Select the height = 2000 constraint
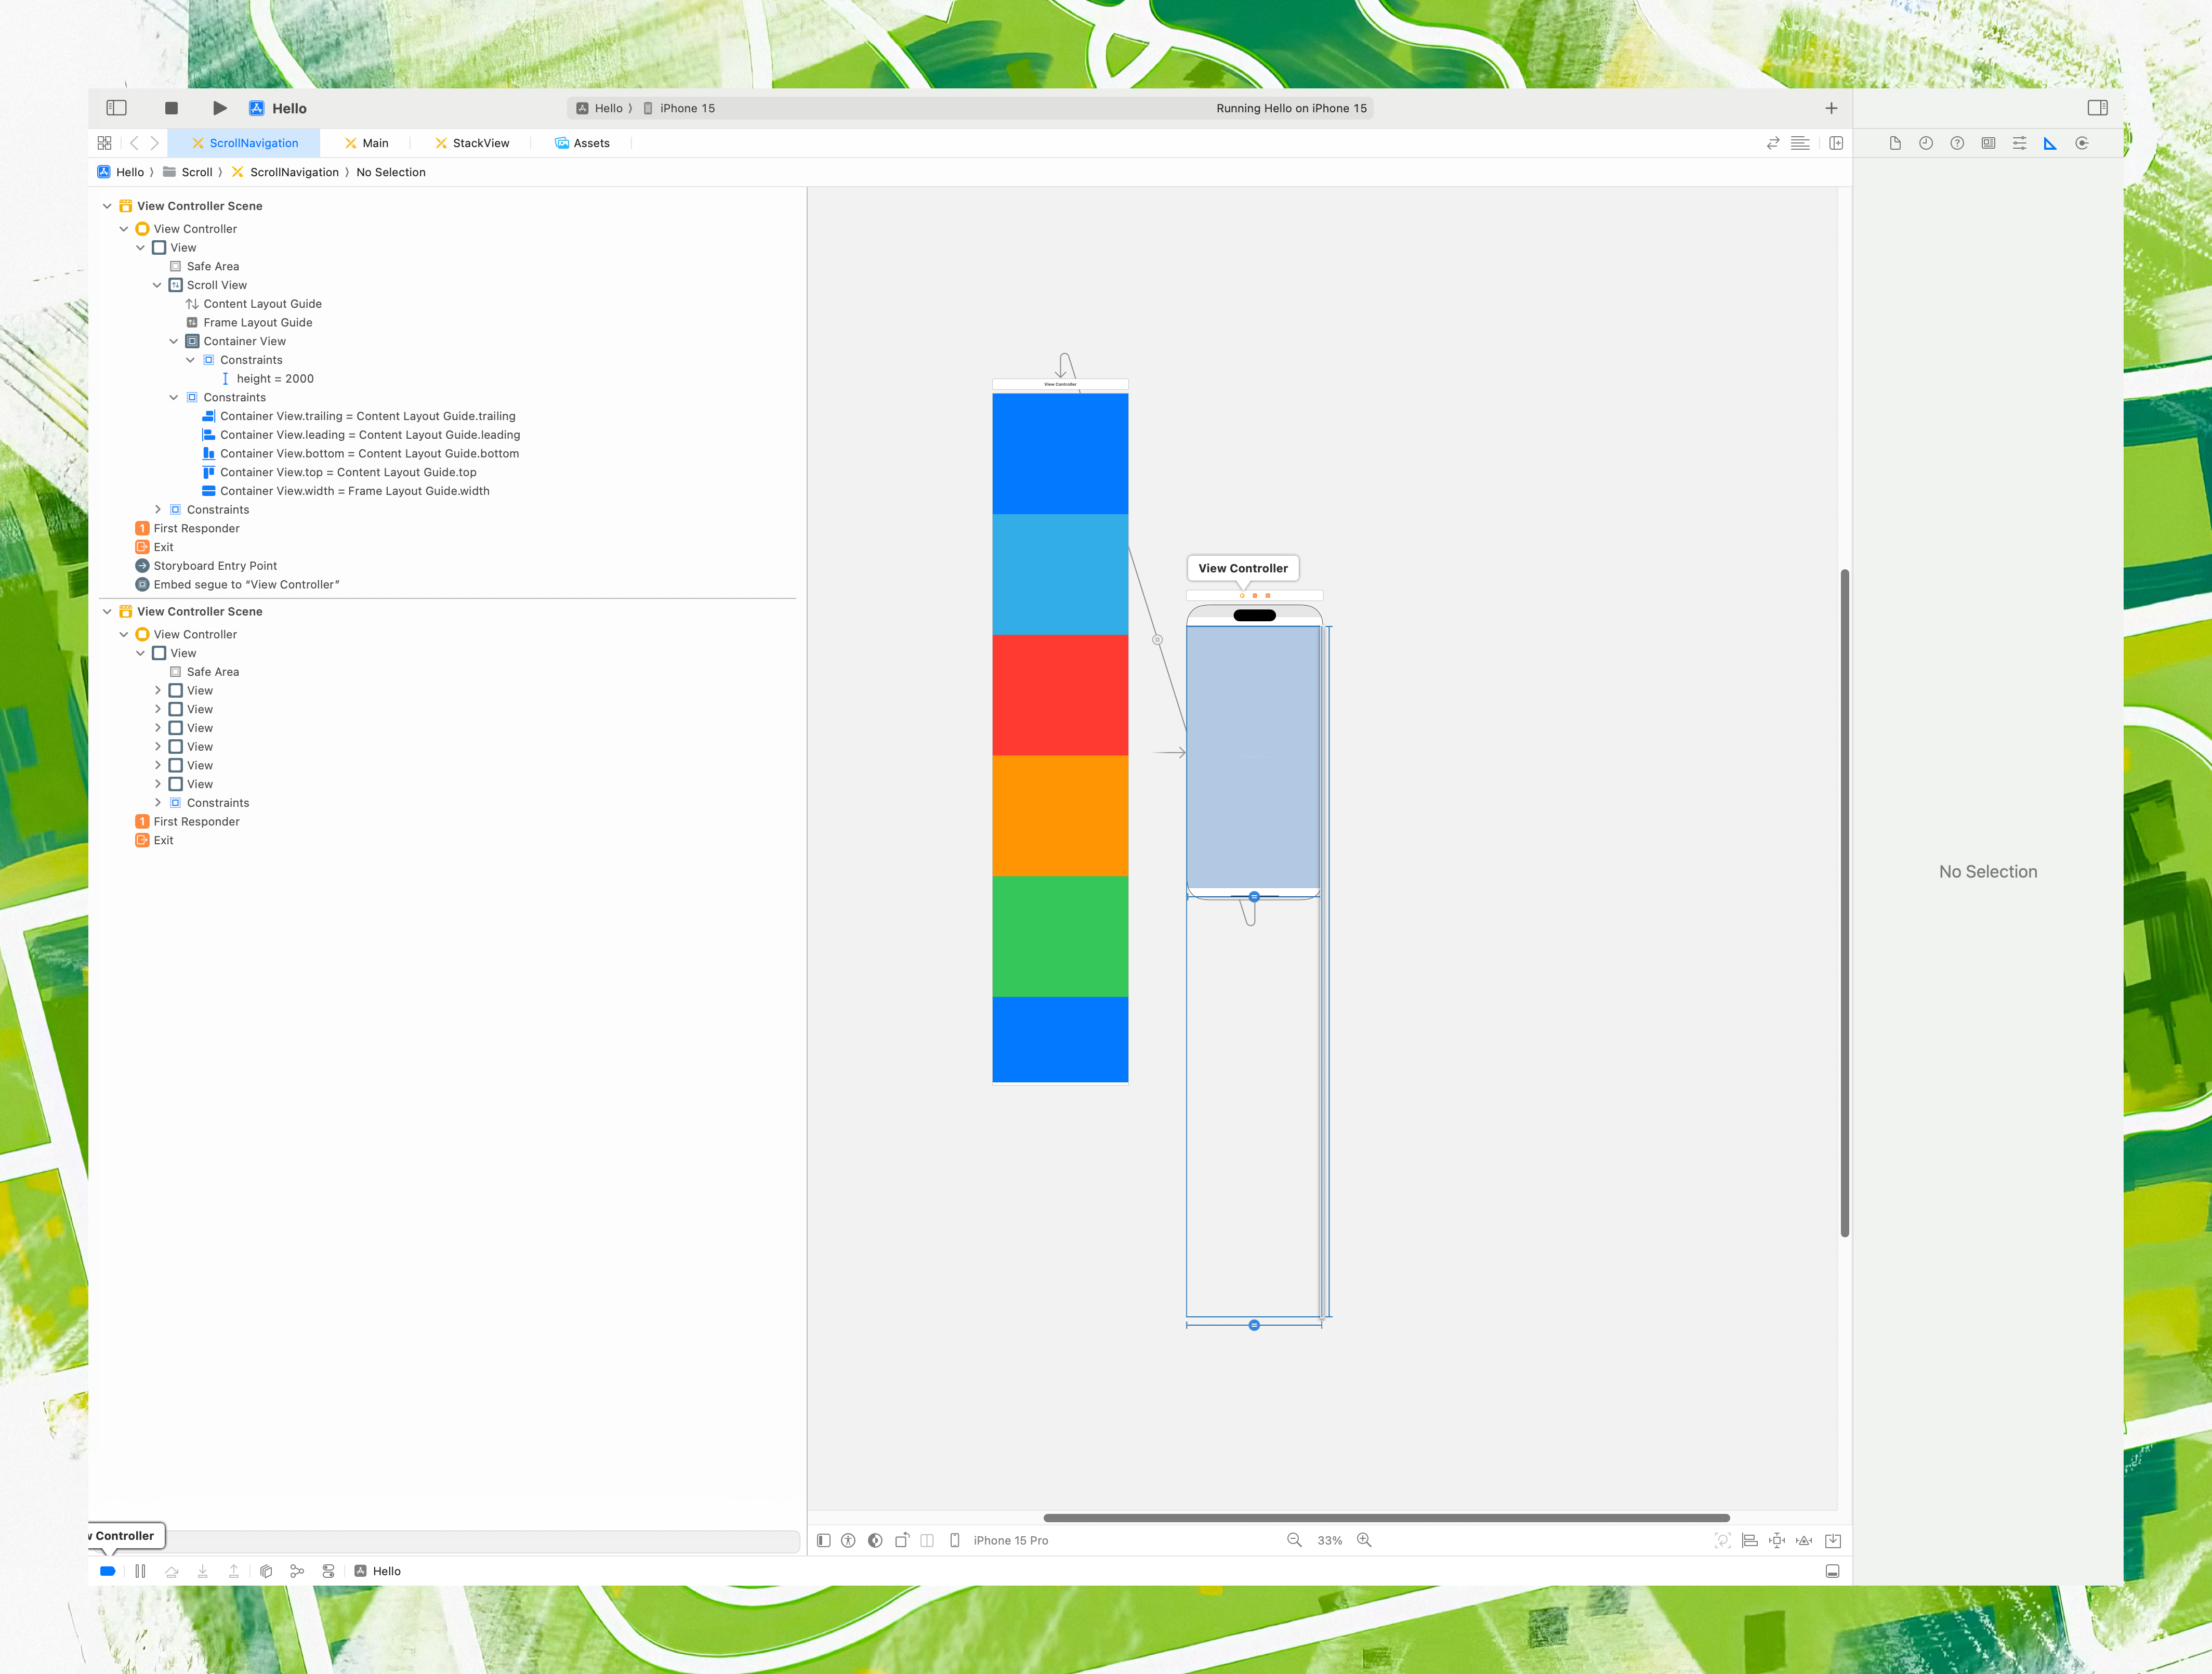2212x1674 pixels. tap(275, 379)
